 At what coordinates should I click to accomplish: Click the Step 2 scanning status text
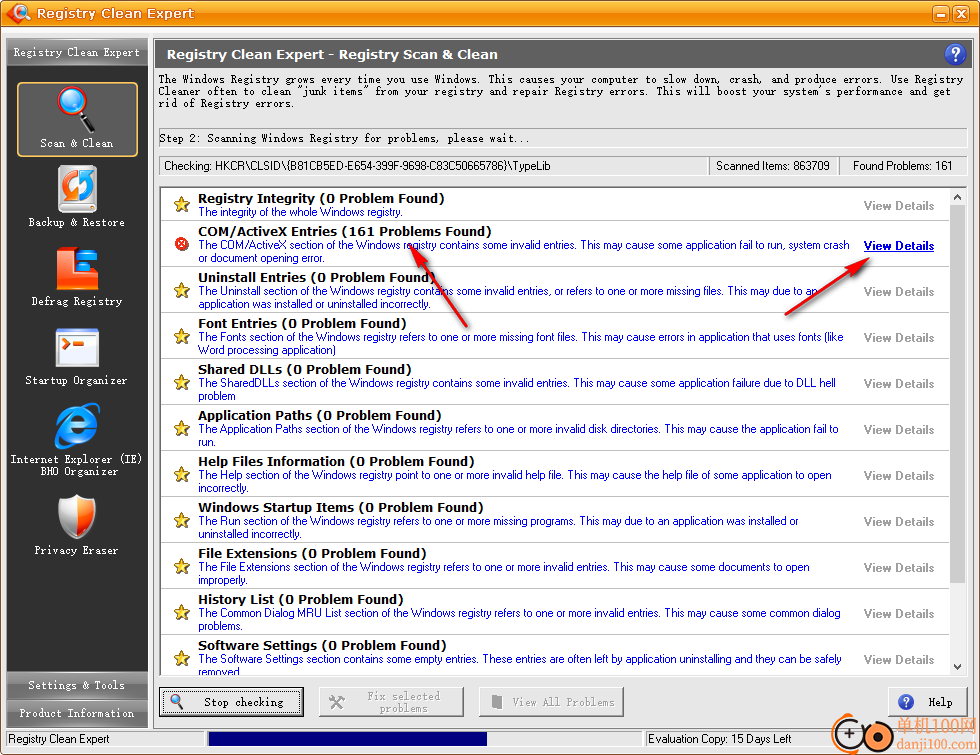[x=344, y=138]
